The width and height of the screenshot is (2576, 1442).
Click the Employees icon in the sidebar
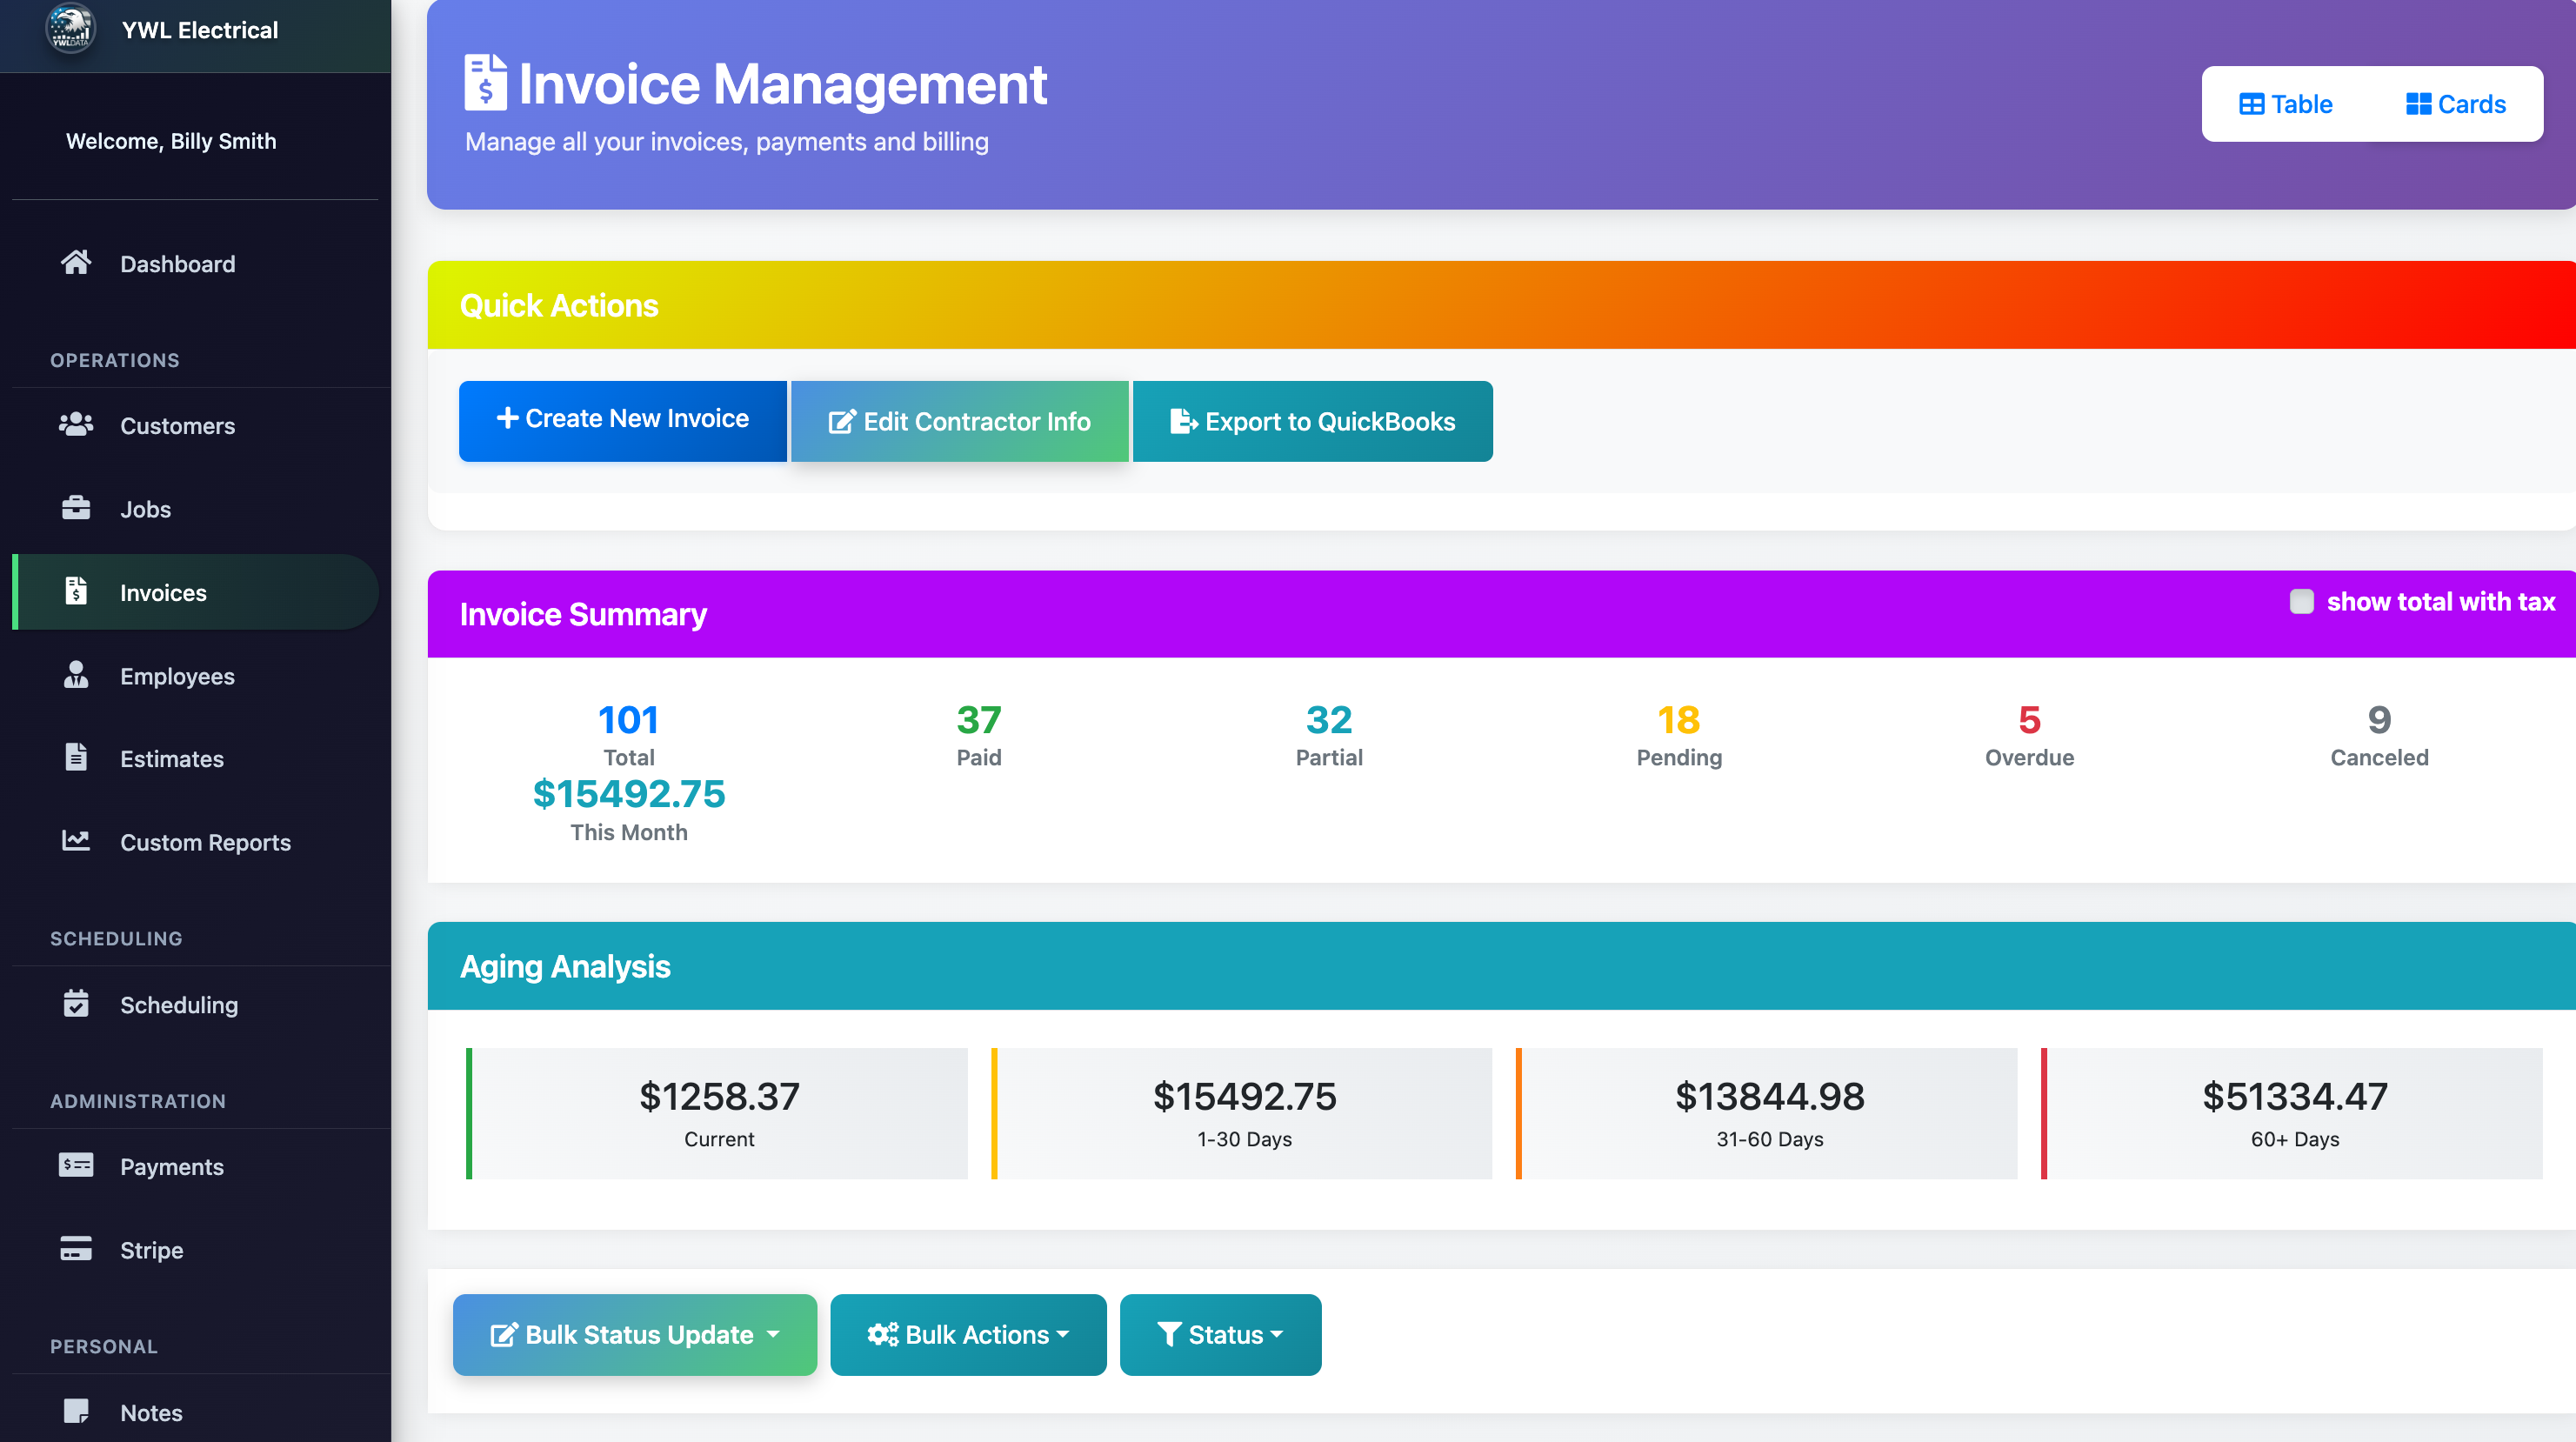77,676
